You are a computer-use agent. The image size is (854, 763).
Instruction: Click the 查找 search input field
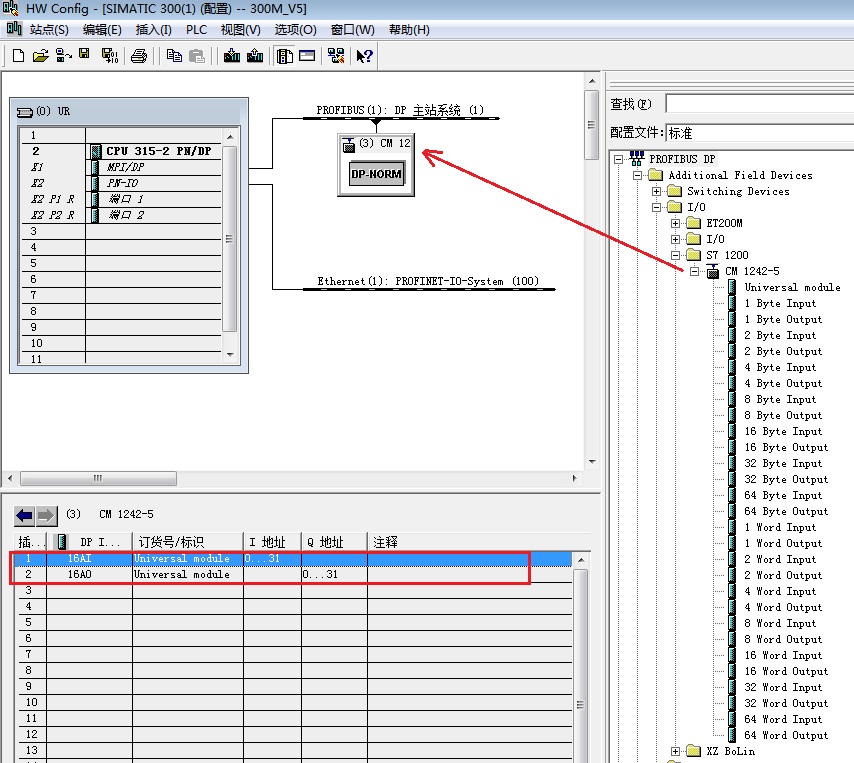tap(759, 103)
